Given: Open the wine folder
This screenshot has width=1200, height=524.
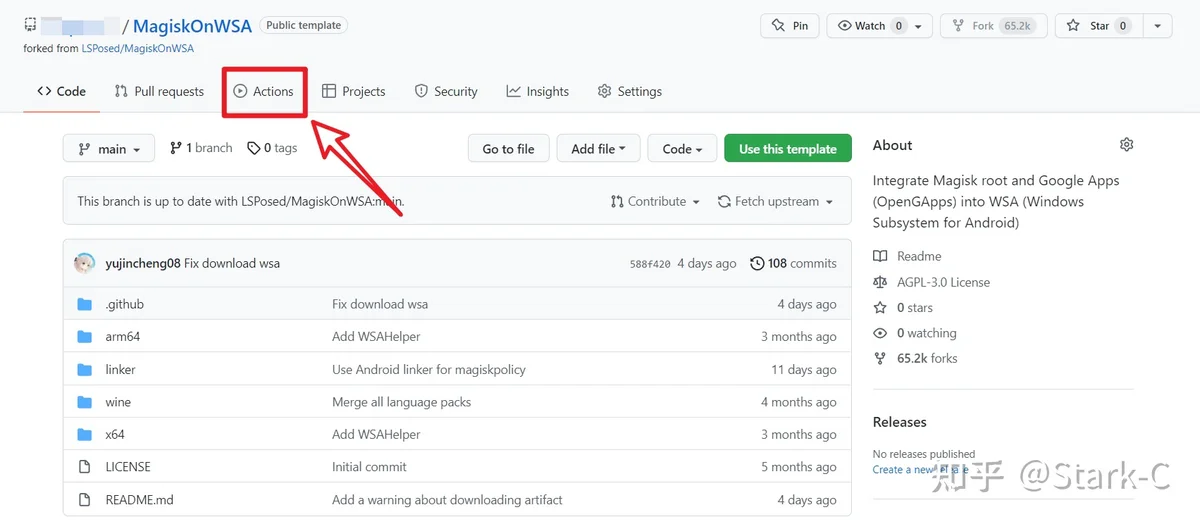Looking at the screenshot, I should (118, 402).
